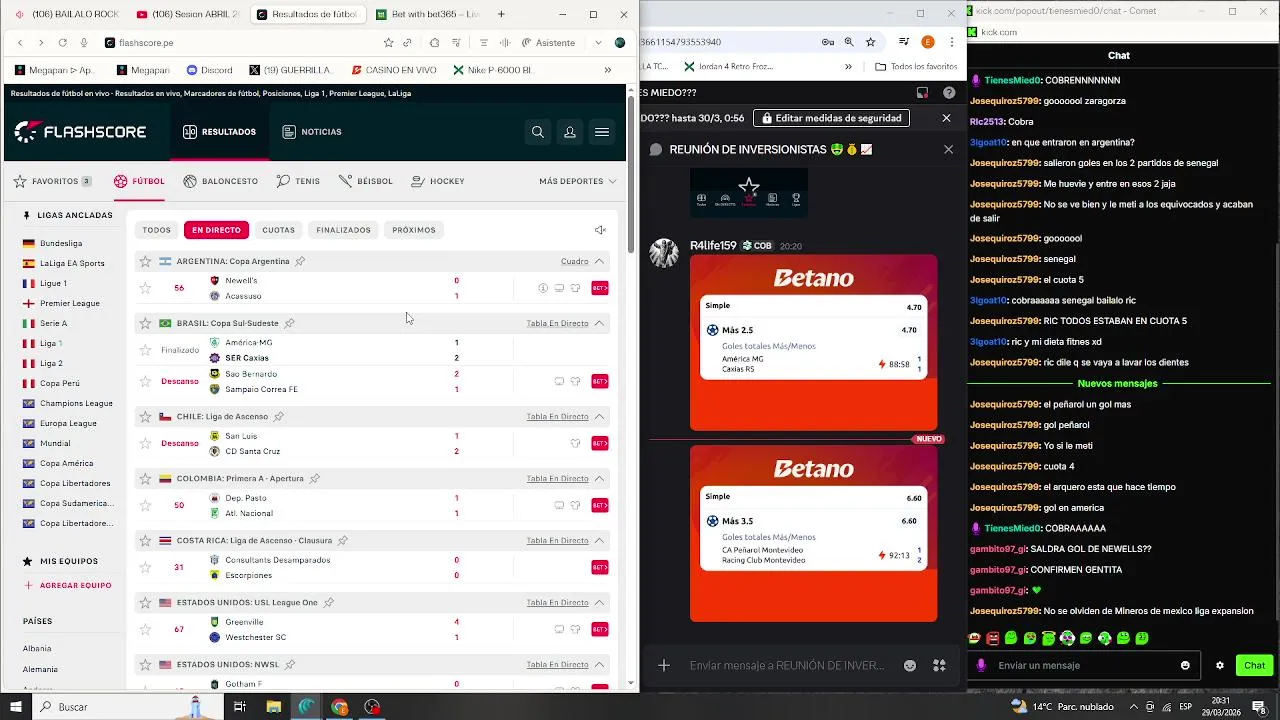Image resolution: width=1280 pixels, height=720 pixels.
Task: Click Bet365 badge on Newell's match row
Action: 600,288
